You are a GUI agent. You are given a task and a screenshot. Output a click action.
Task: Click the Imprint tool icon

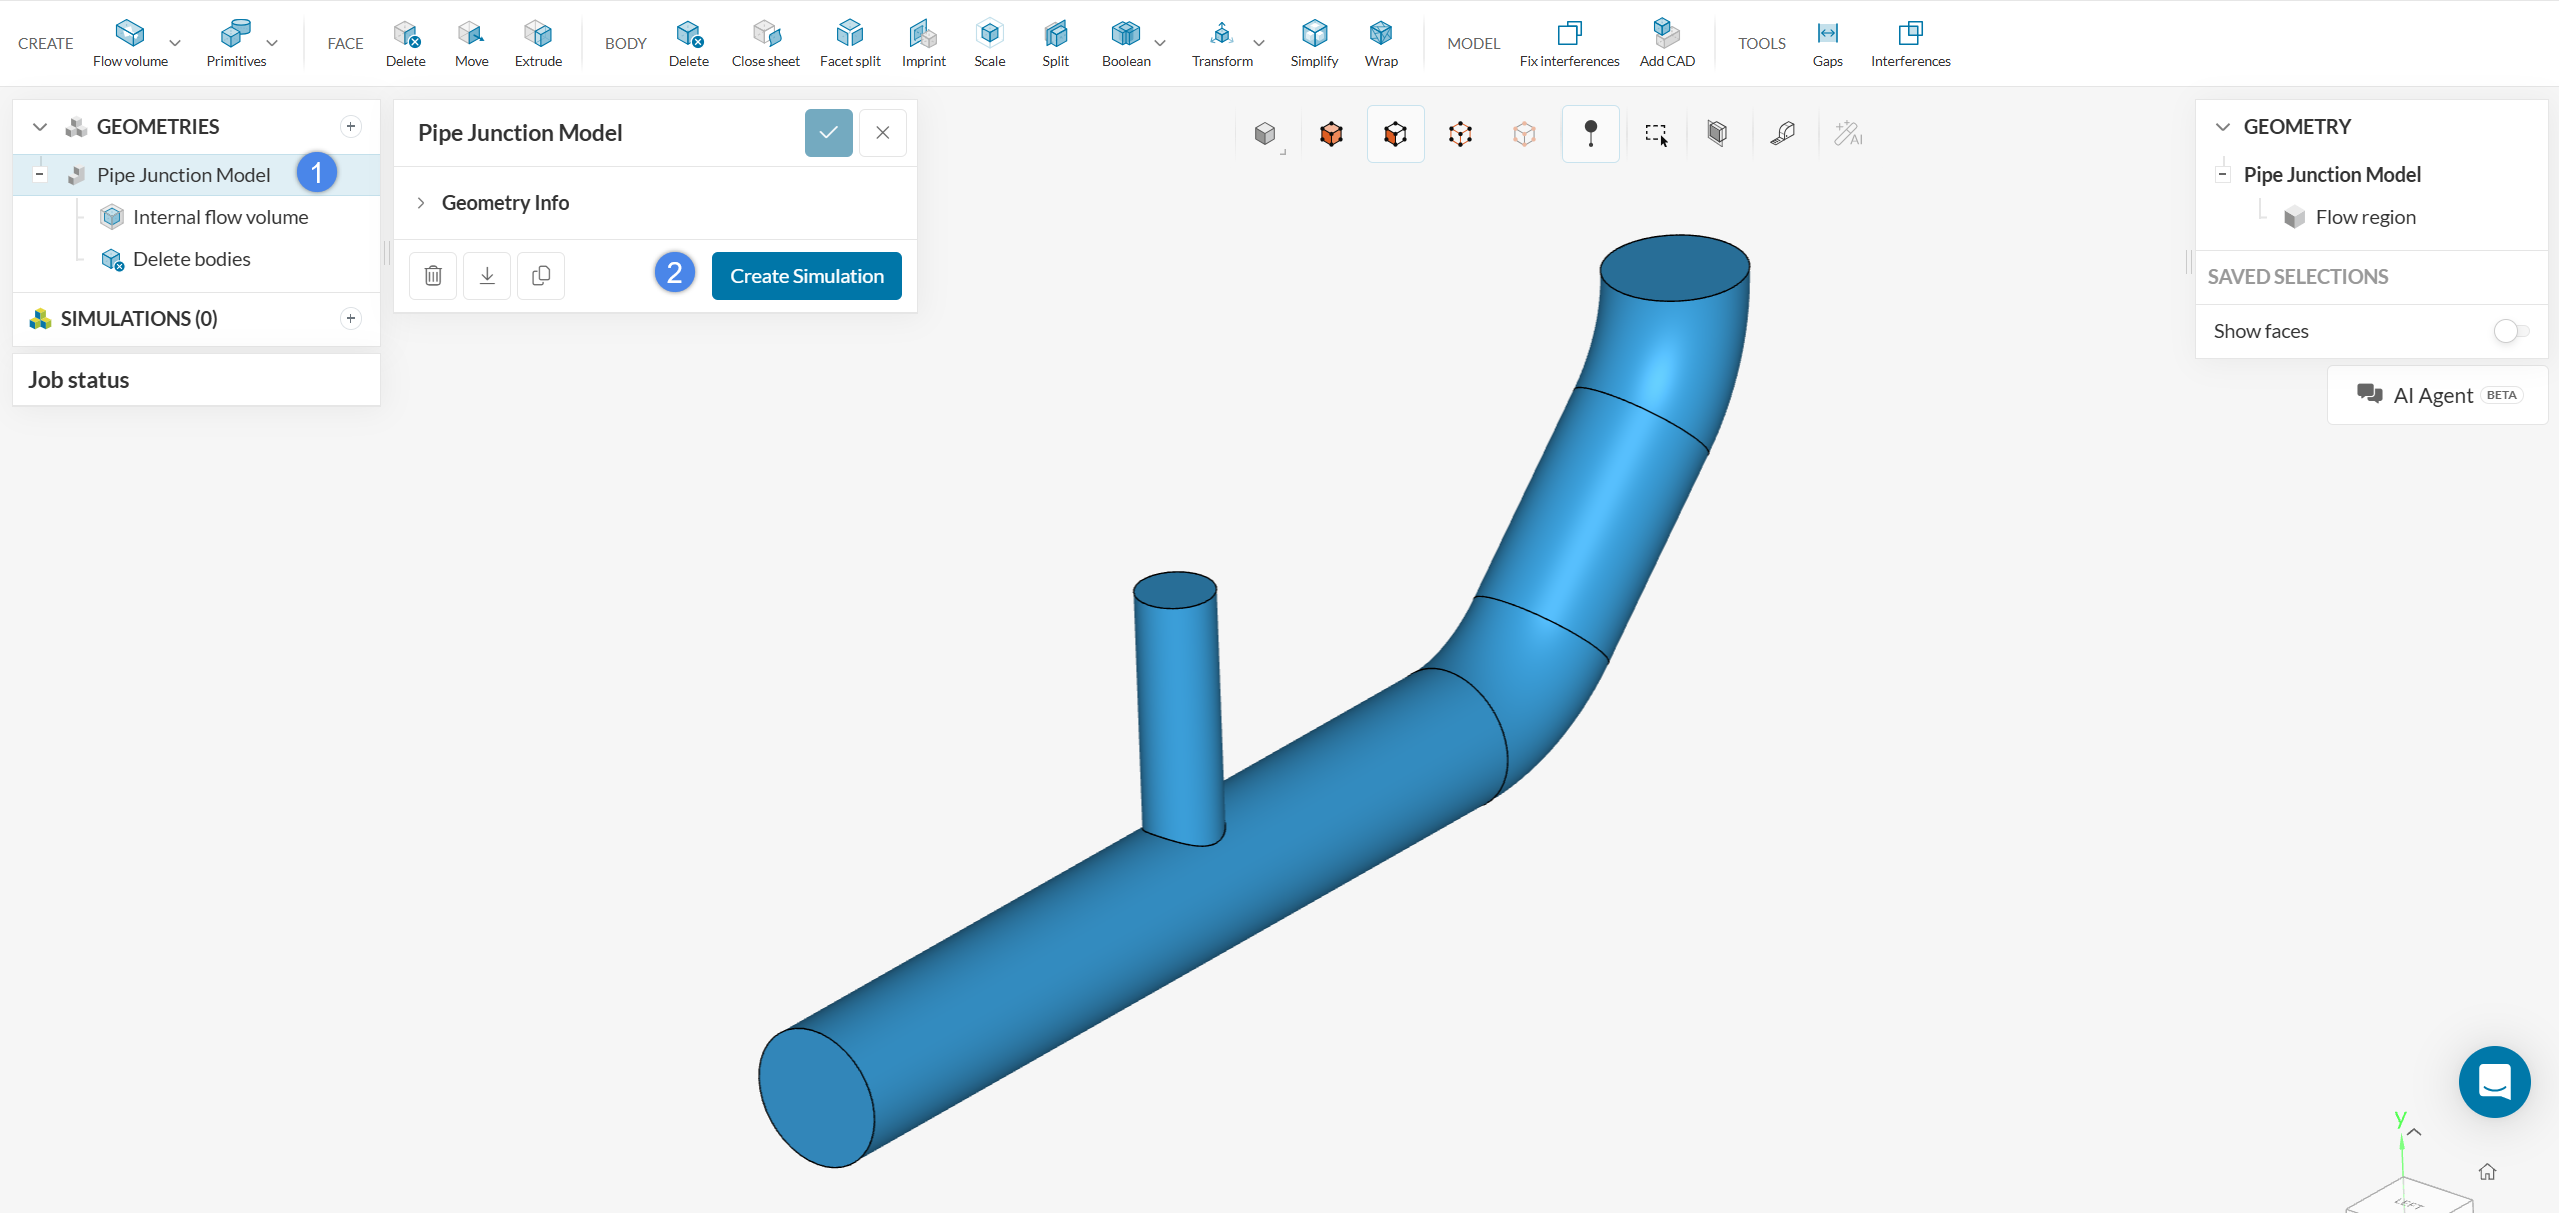(923, 33)
